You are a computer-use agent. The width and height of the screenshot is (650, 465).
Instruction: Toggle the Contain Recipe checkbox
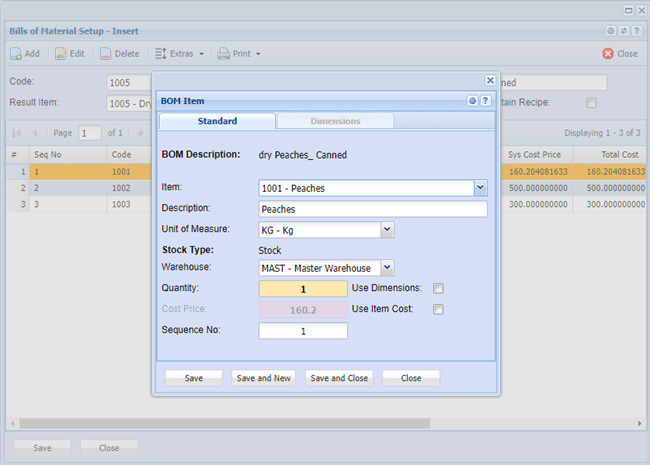coord(591,102)
